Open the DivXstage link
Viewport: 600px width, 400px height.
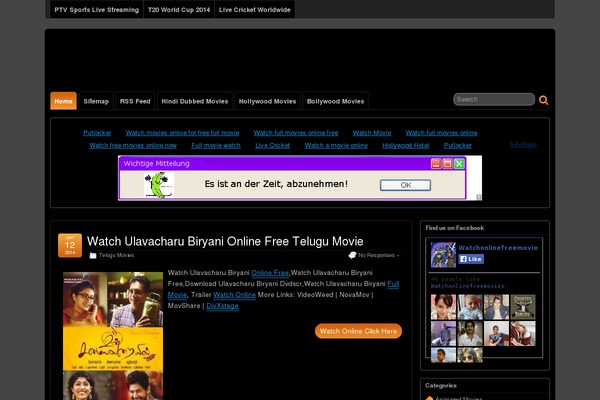click(x=222, y=306)
